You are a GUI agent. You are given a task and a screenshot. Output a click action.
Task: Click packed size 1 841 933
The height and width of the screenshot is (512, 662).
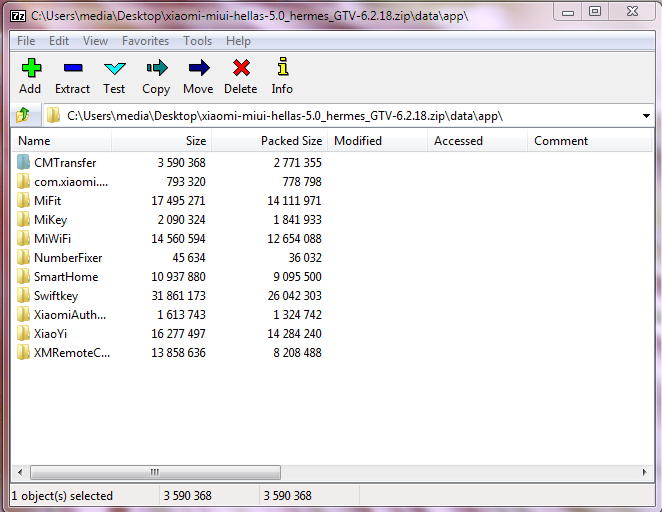297,219
